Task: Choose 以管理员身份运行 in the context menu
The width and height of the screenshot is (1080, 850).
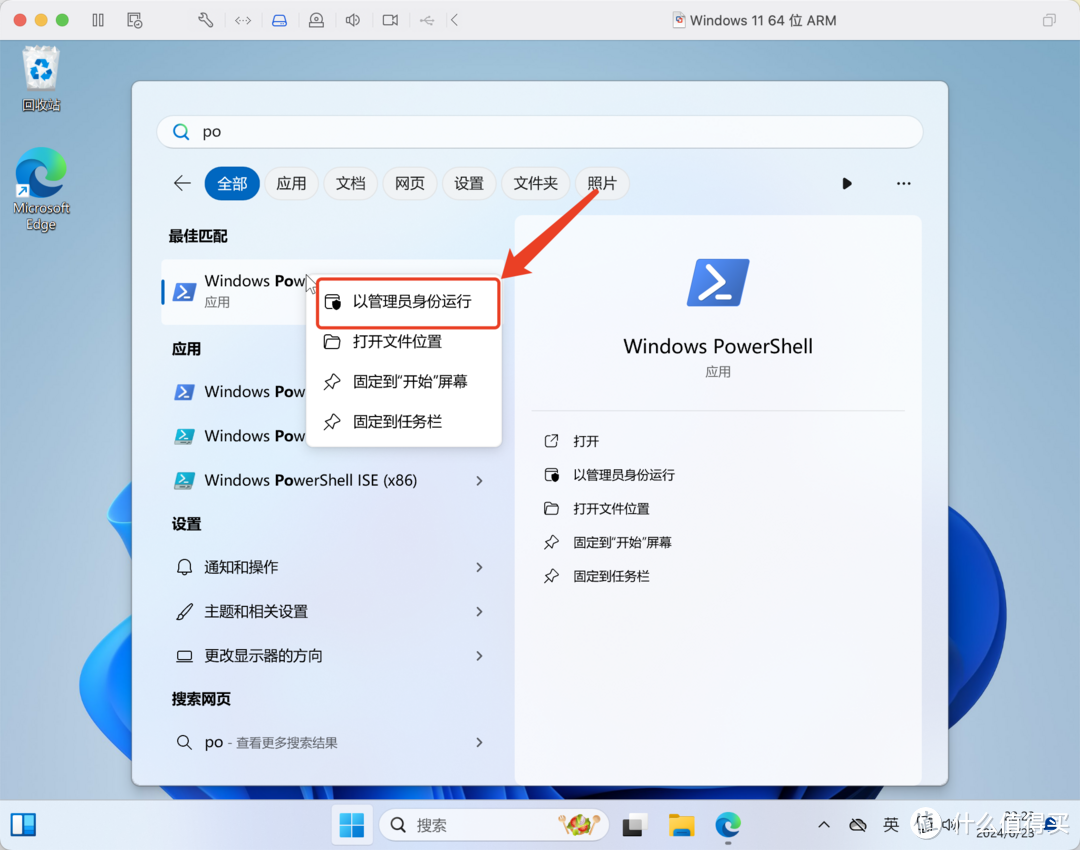Action: point(408,302)
